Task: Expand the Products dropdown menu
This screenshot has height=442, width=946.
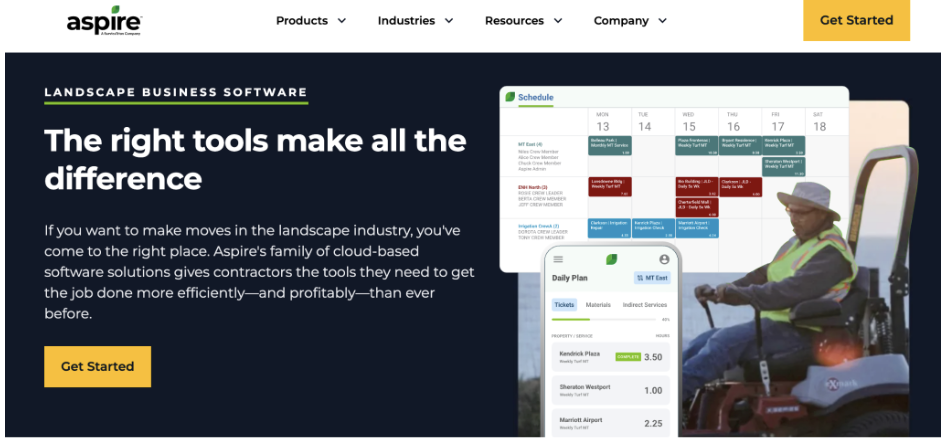Action: pyautogui.click(x=311, y=21)
